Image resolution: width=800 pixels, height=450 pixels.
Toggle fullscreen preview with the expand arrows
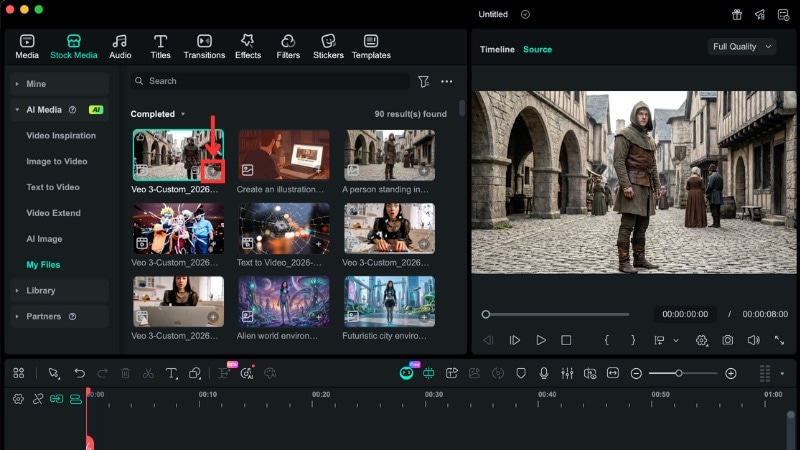(x=779, y=341)
